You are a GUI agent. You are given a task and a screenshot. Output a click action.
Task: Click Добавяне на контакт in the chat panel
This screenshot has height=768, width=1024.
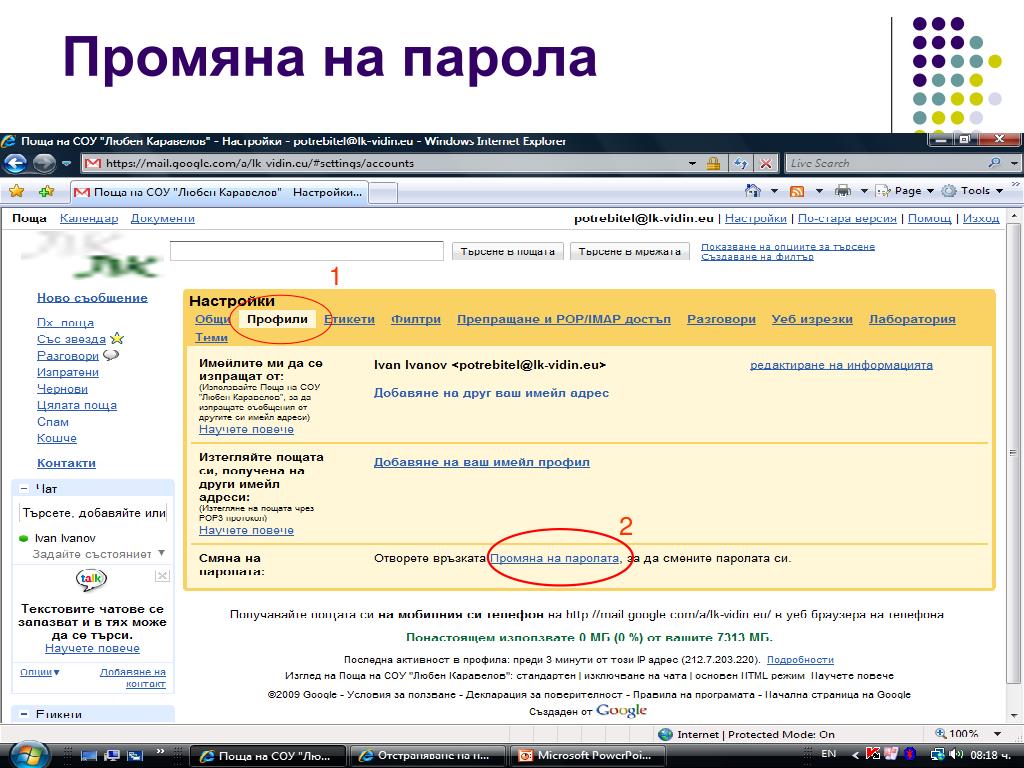pyautogui.click(x=133, y=678)
